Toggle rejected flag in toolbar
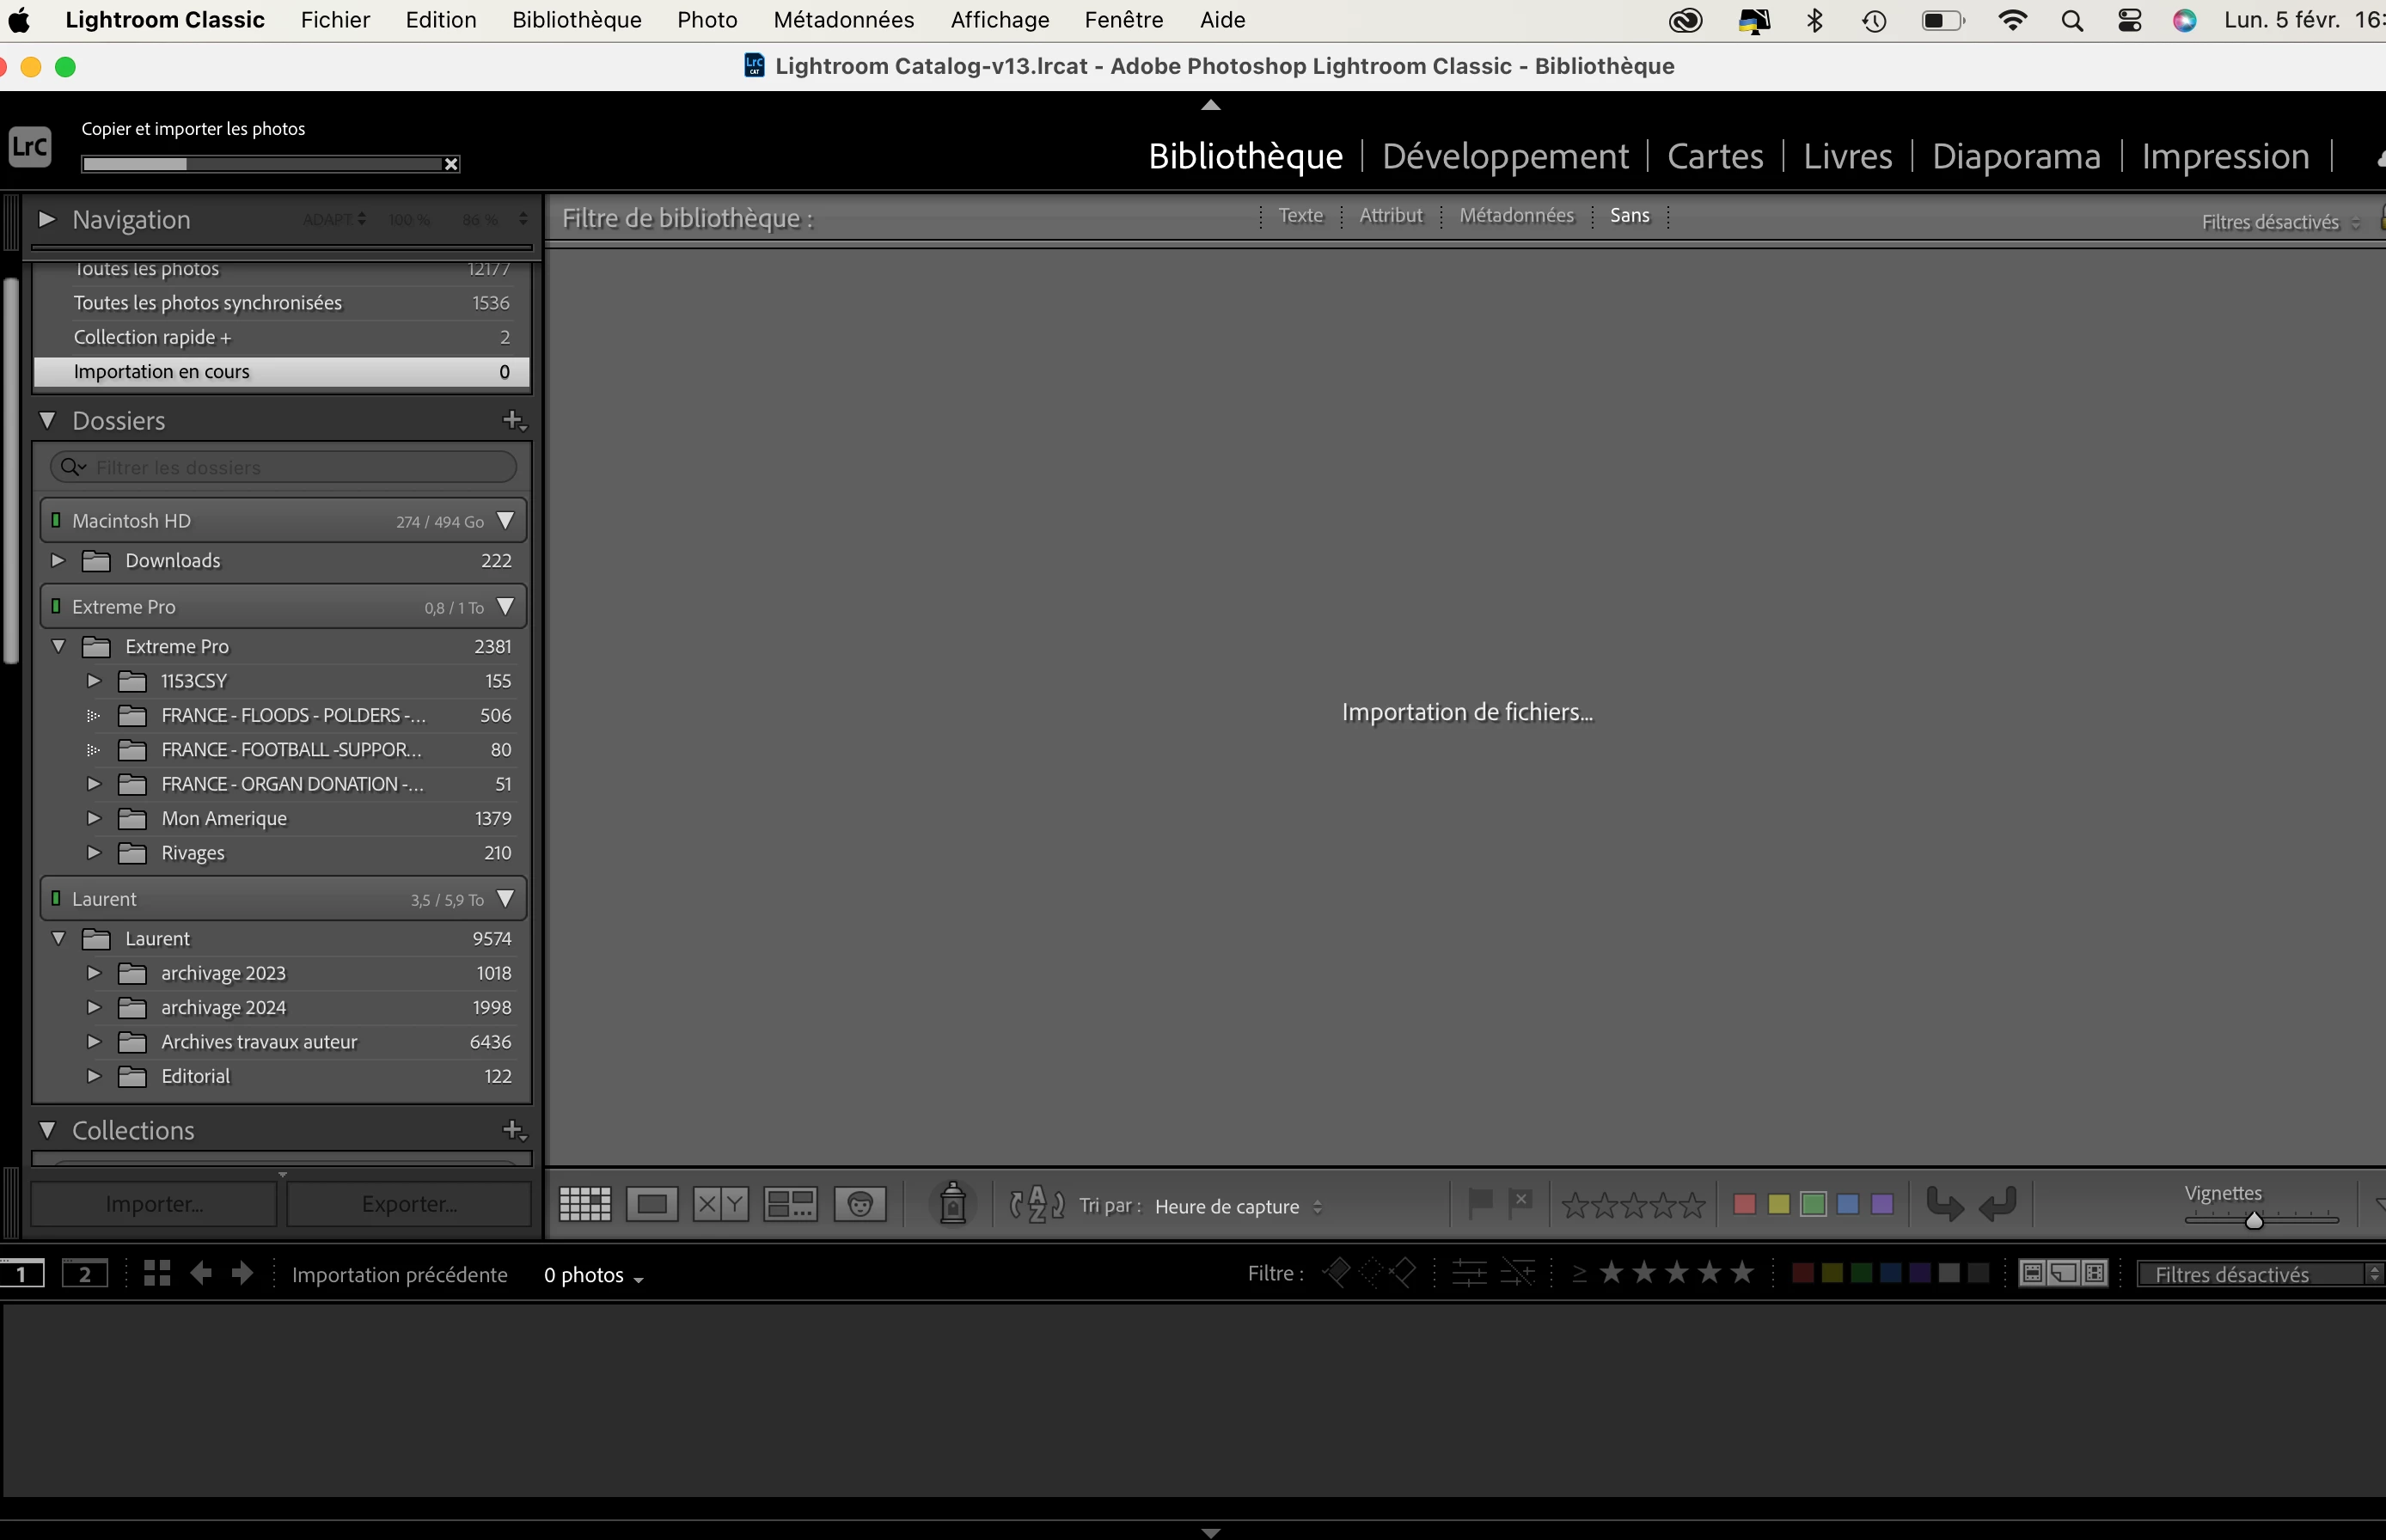Viewport: 2386px width, 1540px height. pos(1520,1203)
